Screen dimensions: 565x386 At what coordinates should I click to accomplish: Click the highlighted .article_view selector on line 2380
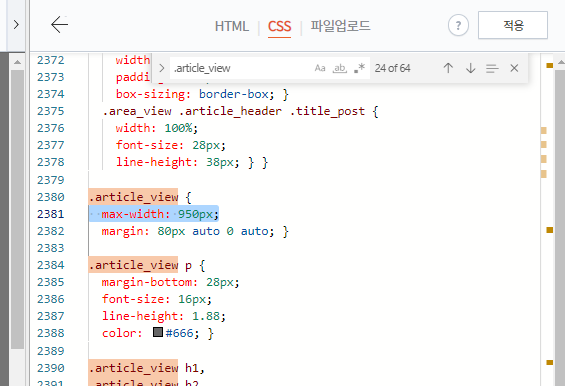[133, 197]
